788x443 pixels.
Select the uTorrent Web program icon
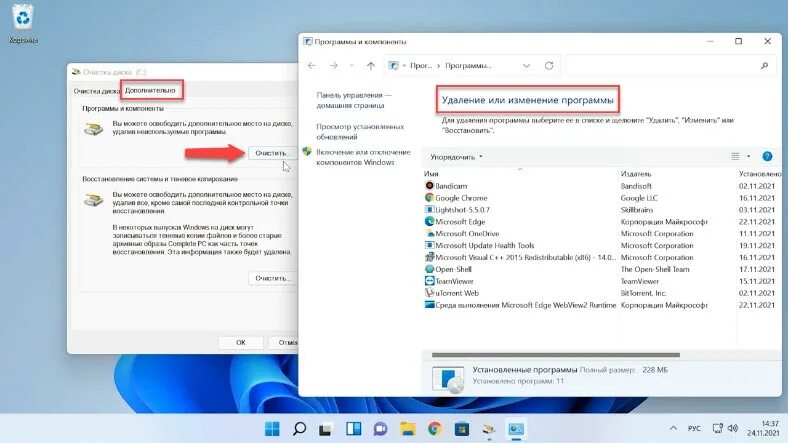tap(429, 292)
